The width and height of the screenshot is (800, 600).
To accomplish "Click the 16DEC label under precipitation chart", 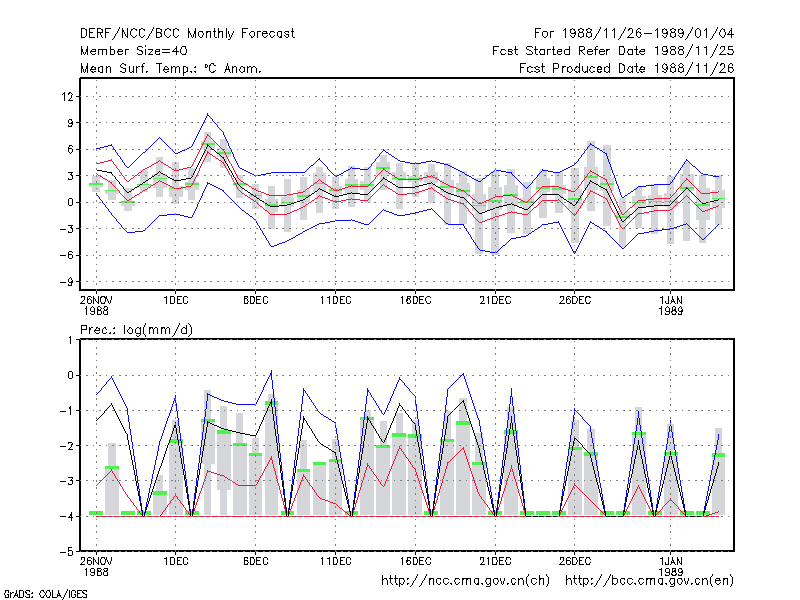I will (x=415, y=561).
